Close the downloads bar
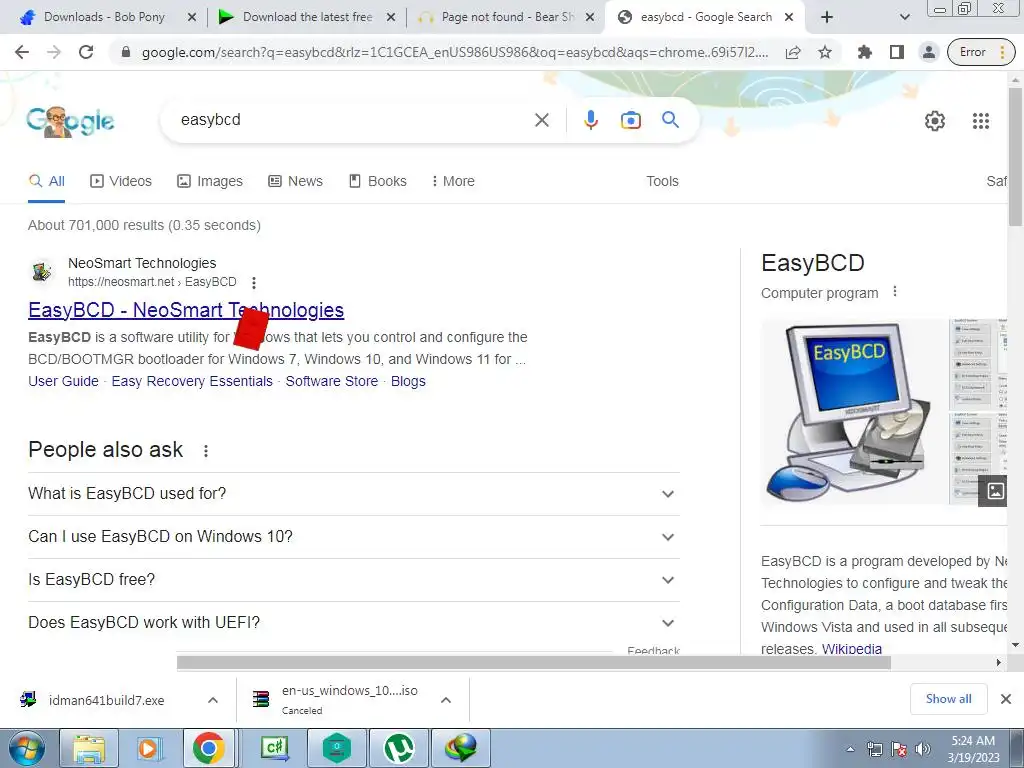The height and width of the screenshot is (768, 1024). pos(1006,699)
